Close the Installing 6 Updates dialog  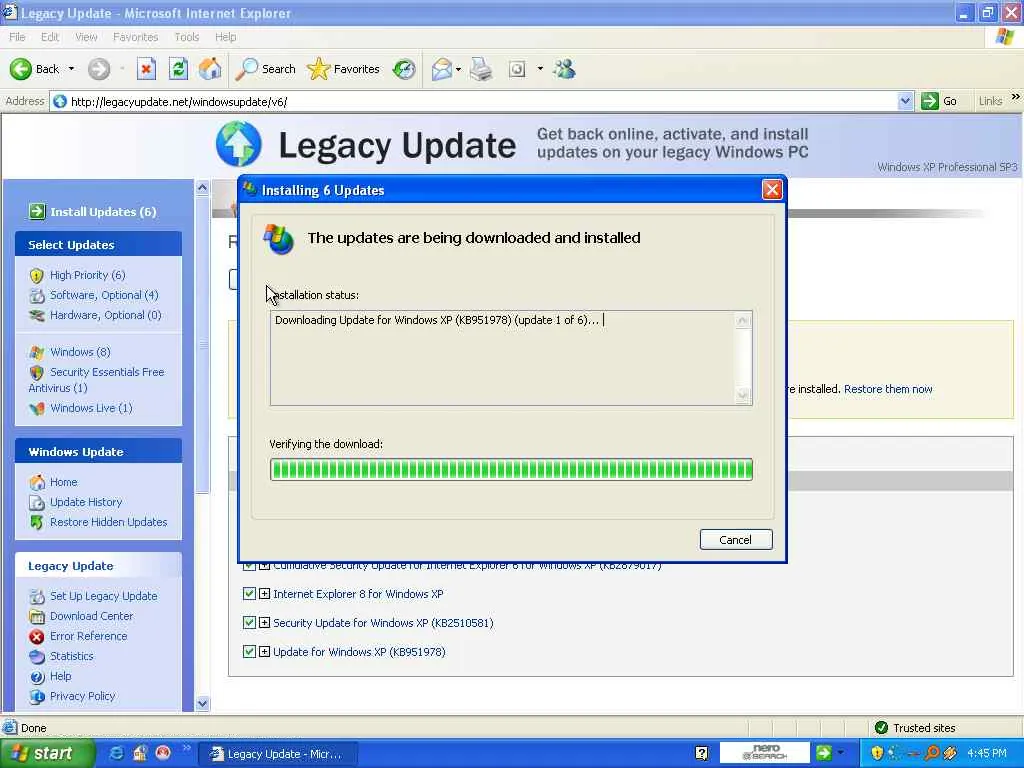(x=771, y=189)
